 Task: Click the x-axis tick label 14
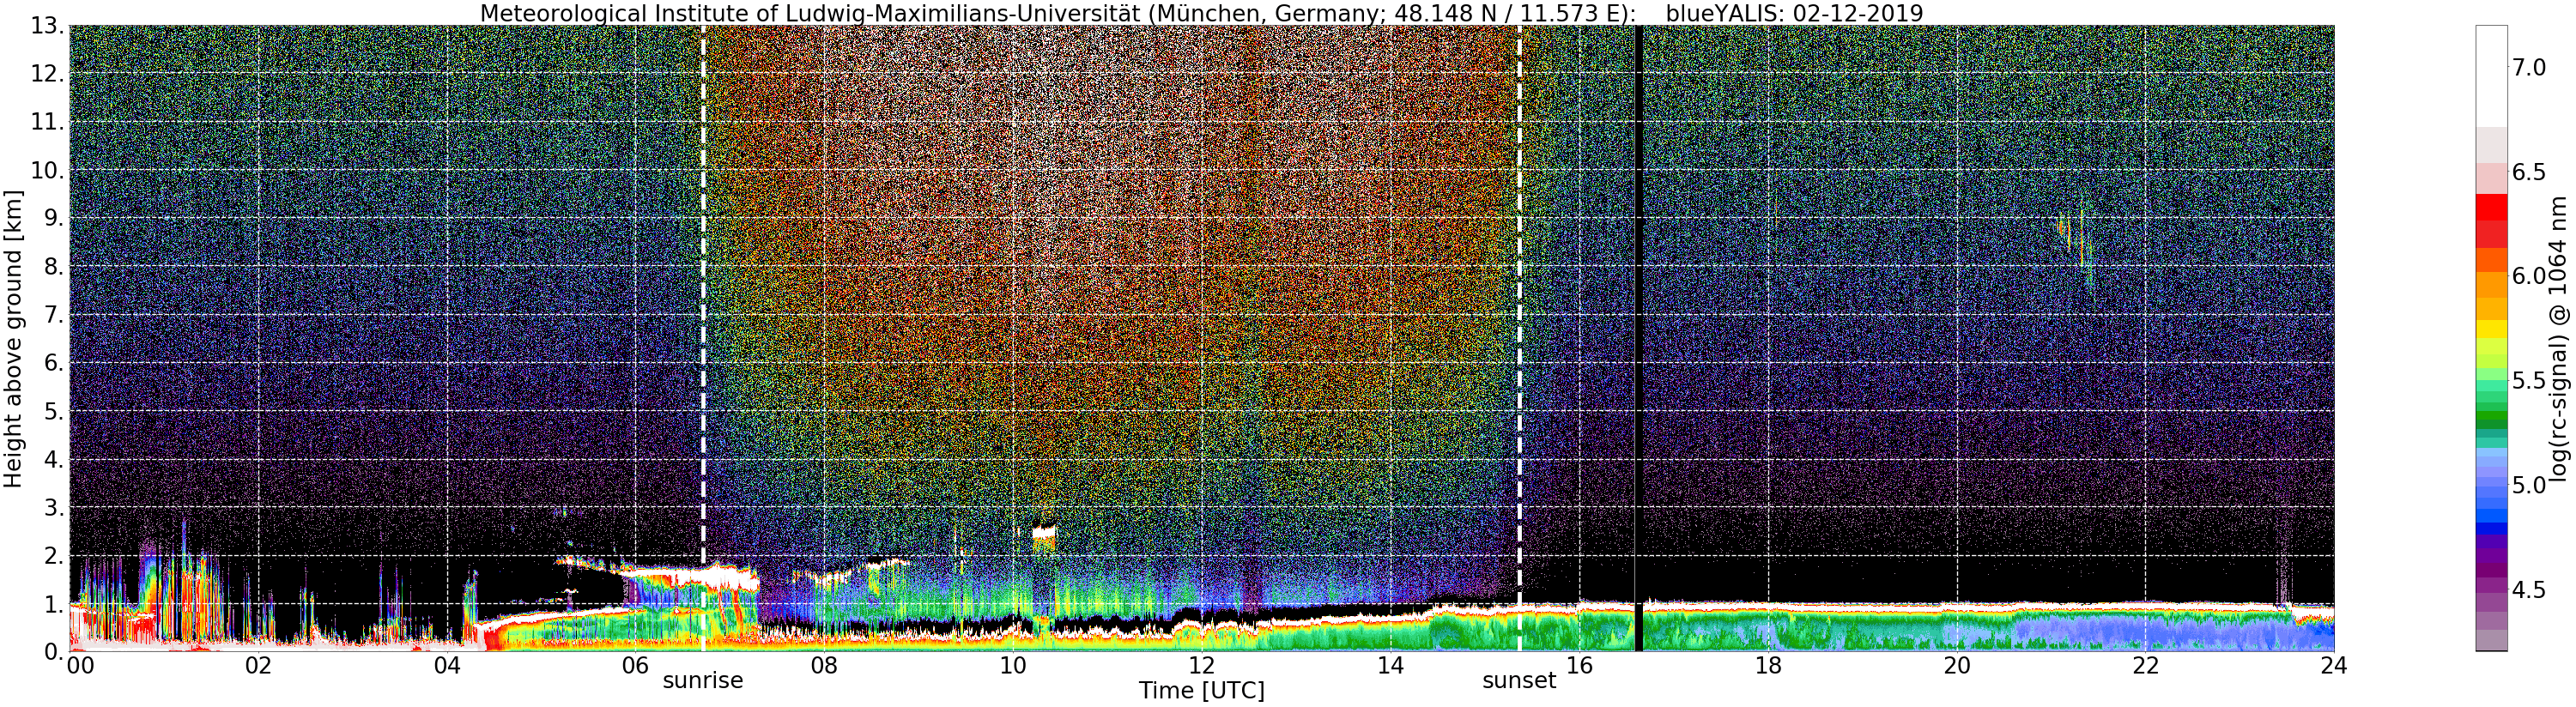[1391, 666]
